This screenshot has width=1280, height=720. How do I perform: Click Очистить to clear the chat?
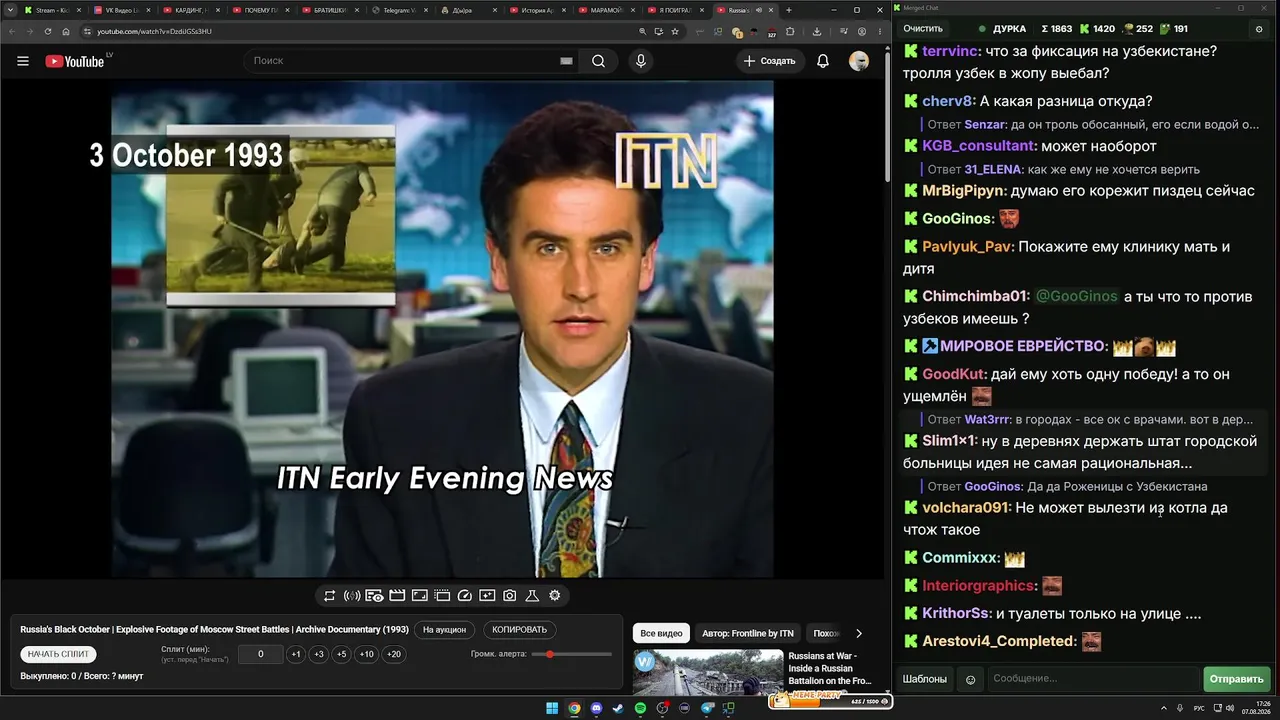[x=923, y=29]
